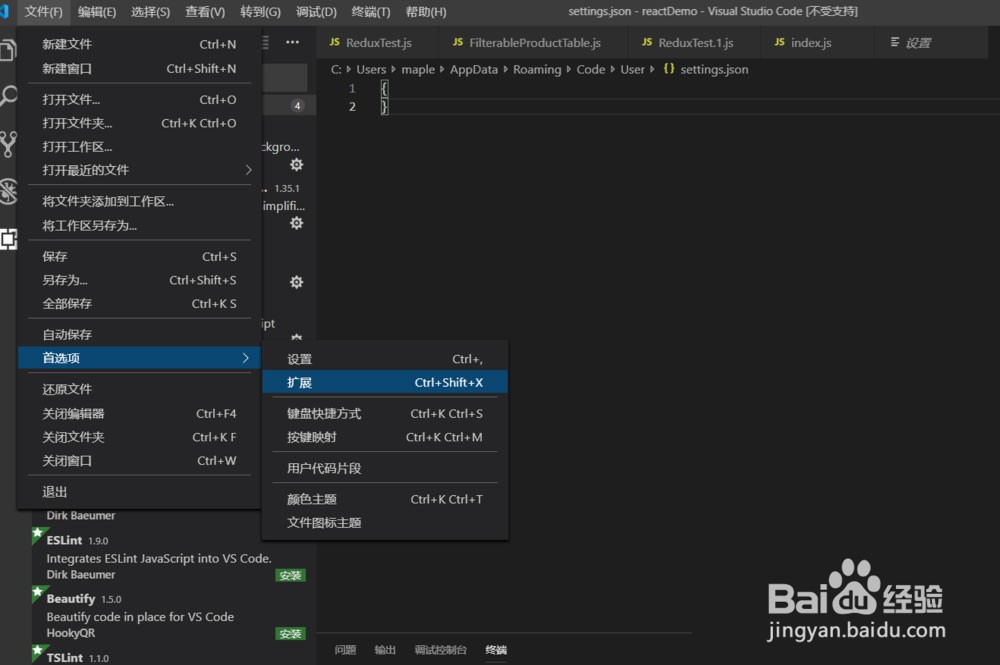Click the star badge on ESLint extension
Viewport: 1000px width, 665px height.
tap(38, 534)
